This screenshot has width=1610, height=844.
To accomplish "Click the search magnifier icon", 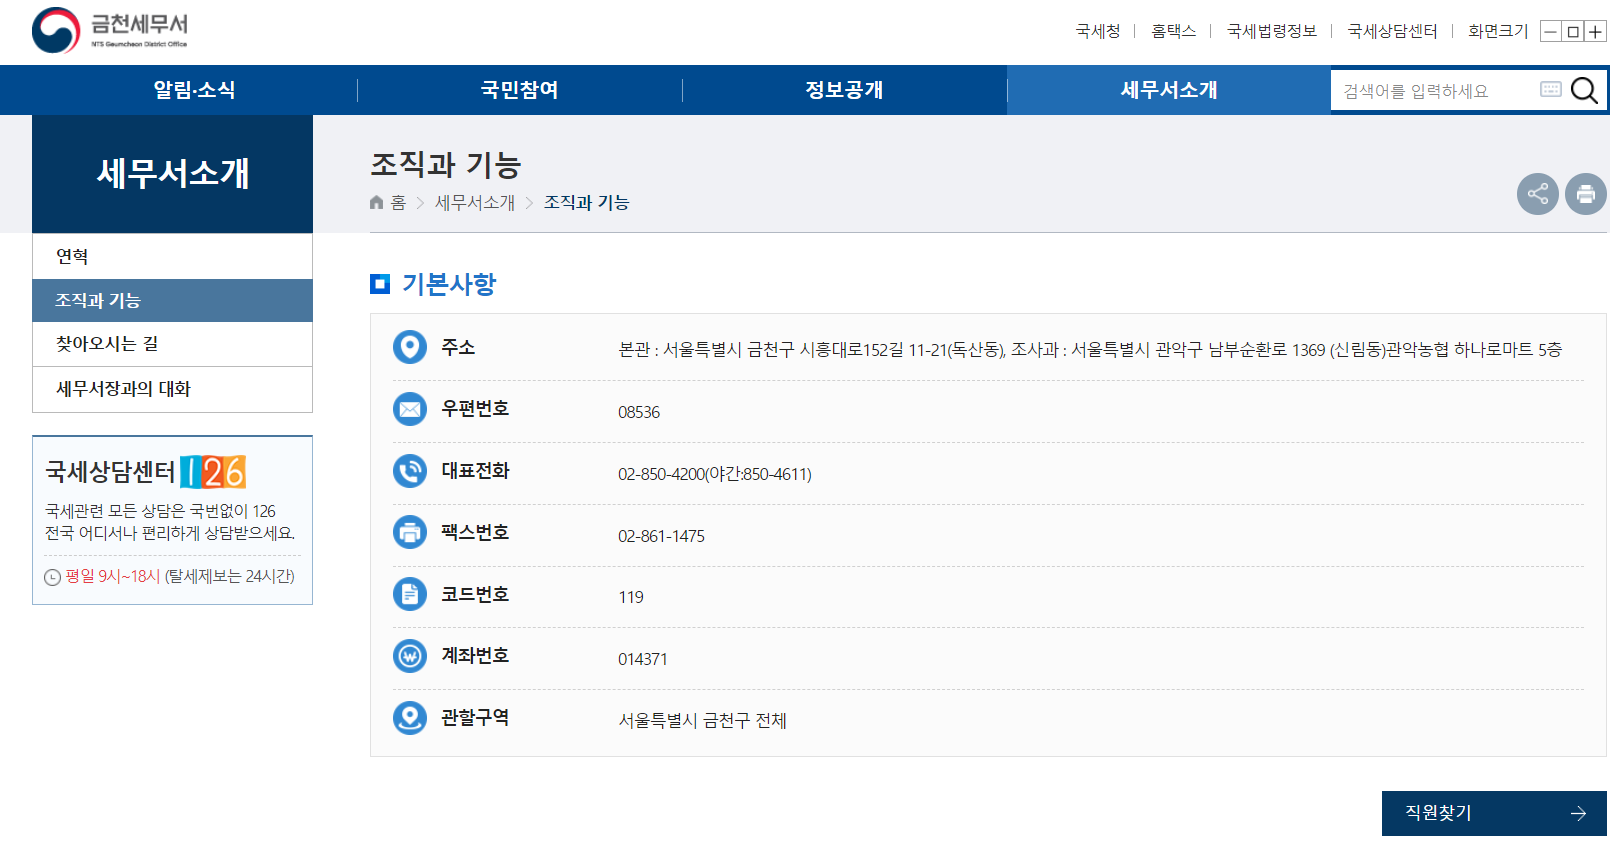I will pos(1584,90).
